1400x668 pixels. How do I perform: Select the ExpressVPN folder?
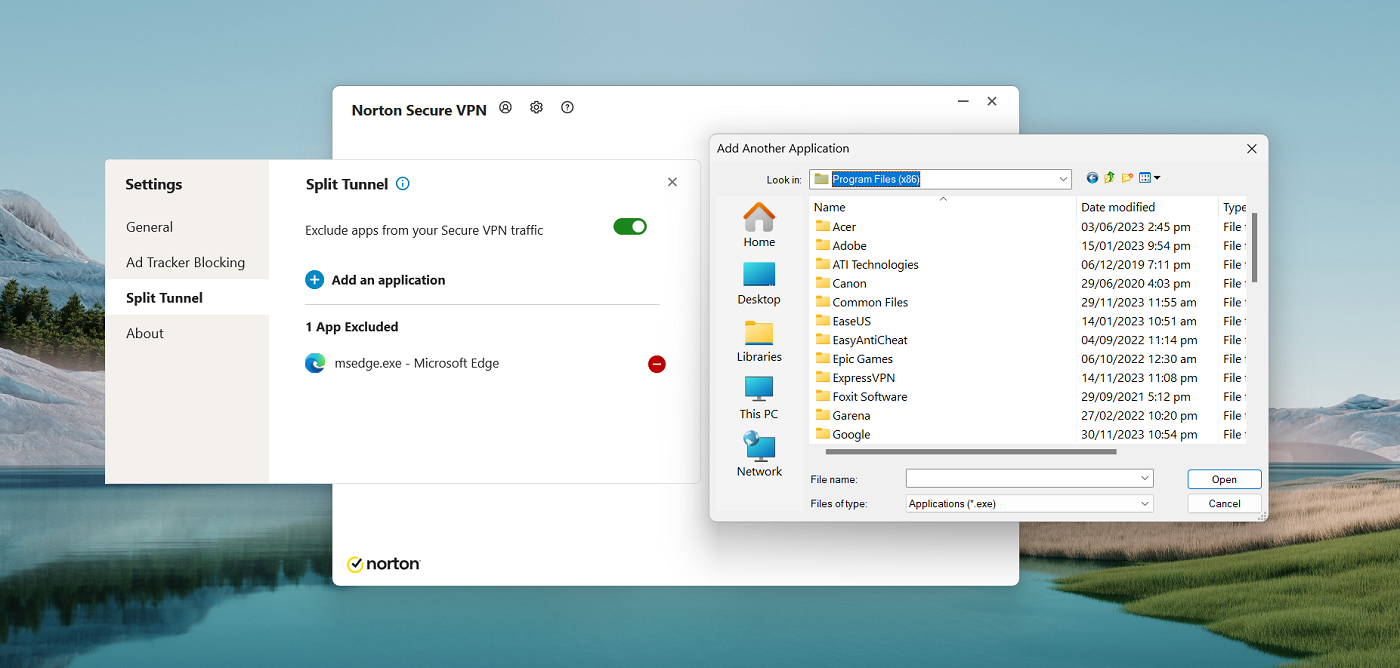[x=863, y=378]
